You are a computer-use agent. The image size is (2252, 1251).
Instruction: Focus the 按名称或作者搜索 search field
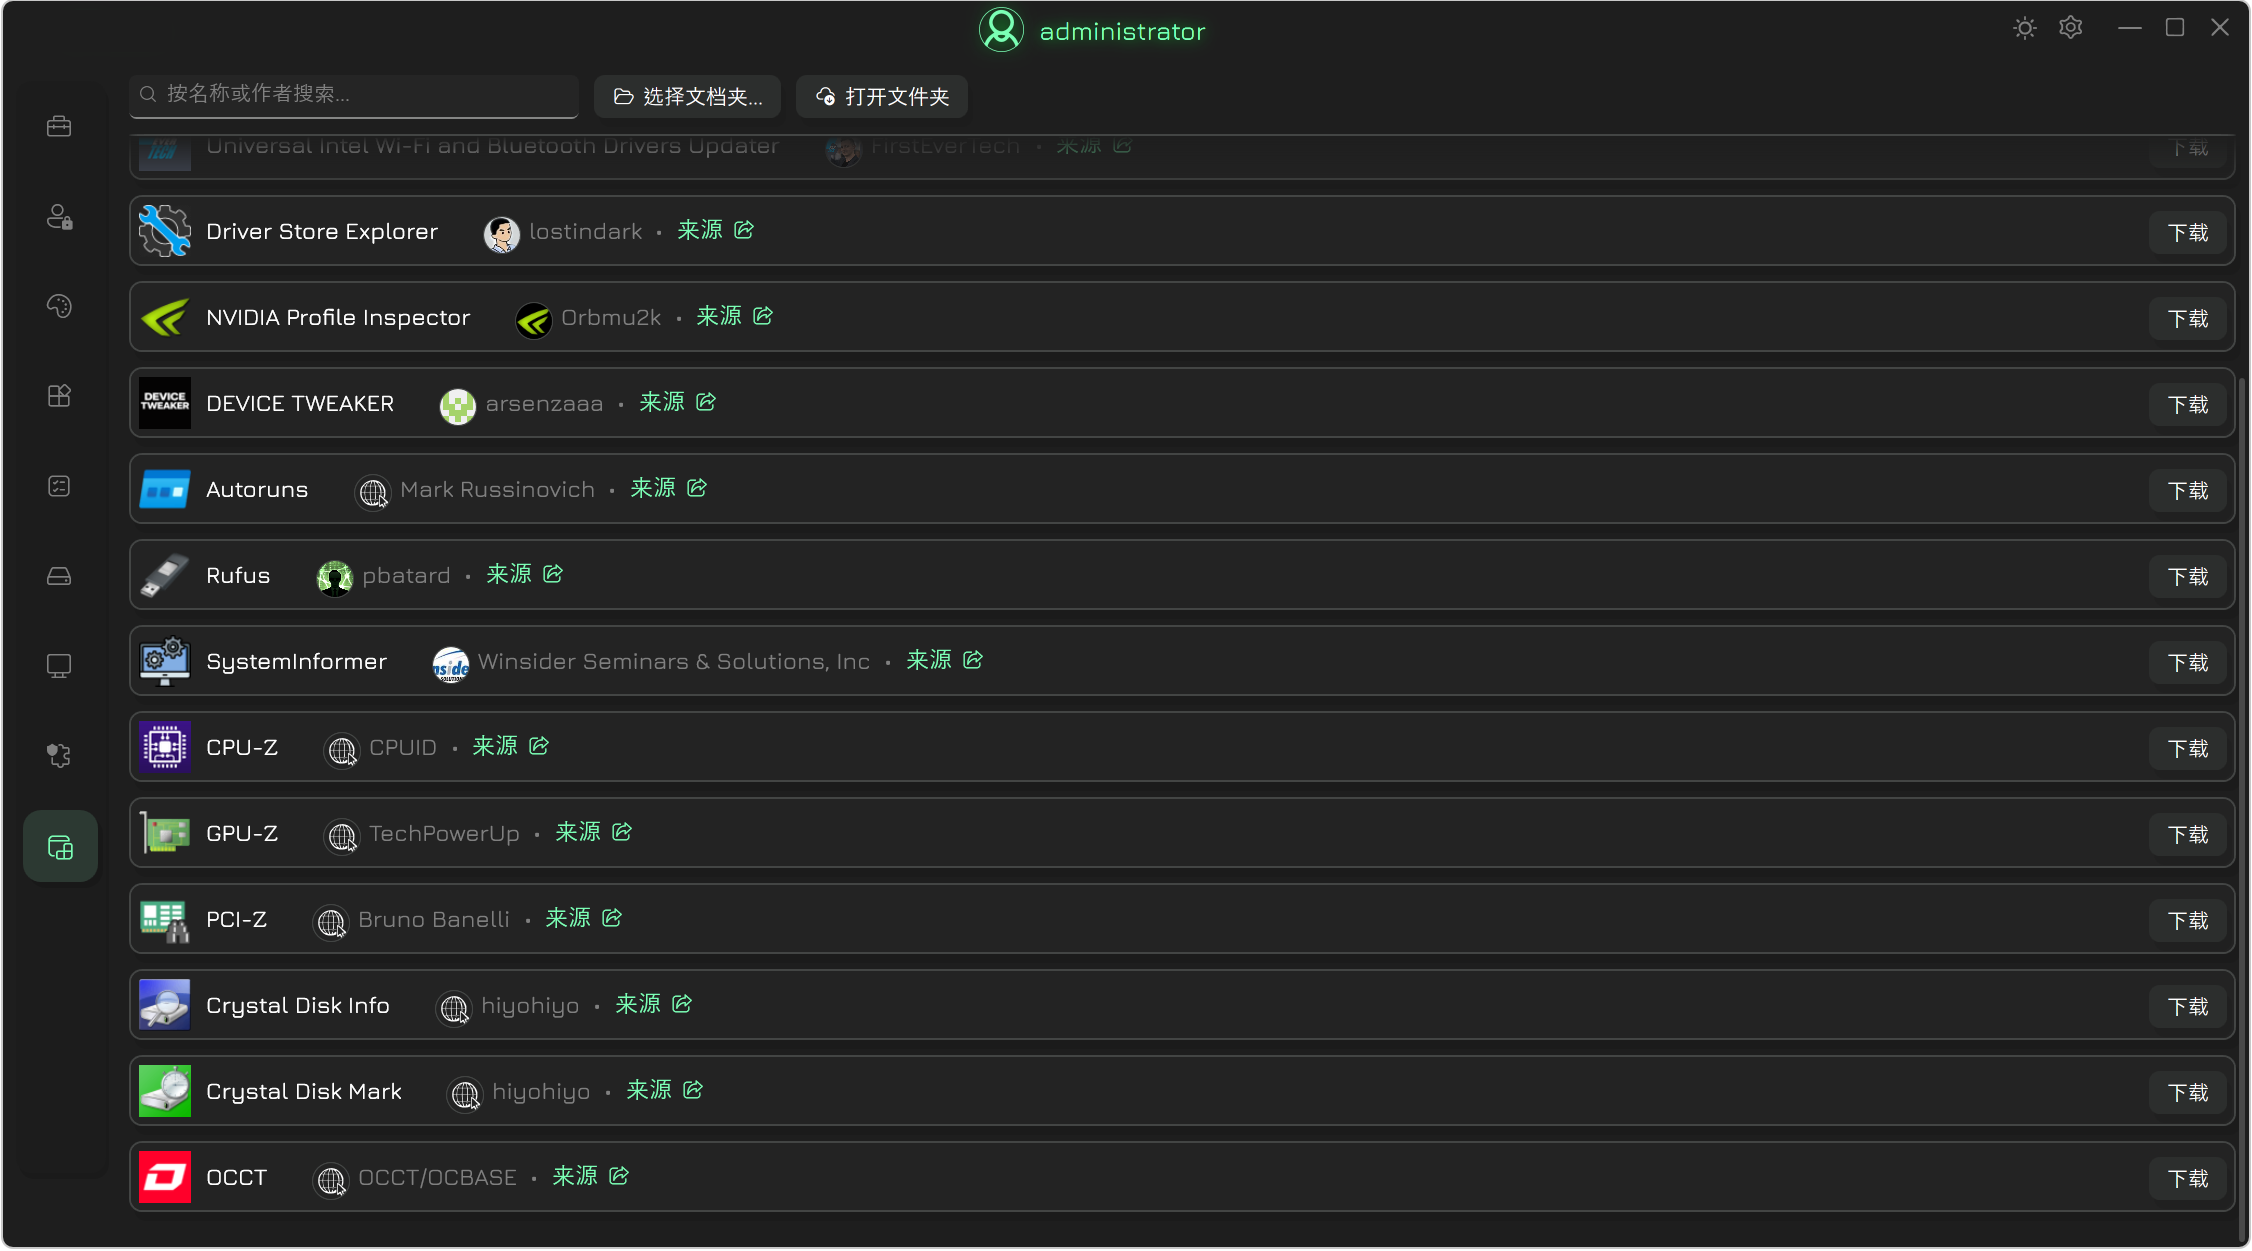click(x=354, y=95)
